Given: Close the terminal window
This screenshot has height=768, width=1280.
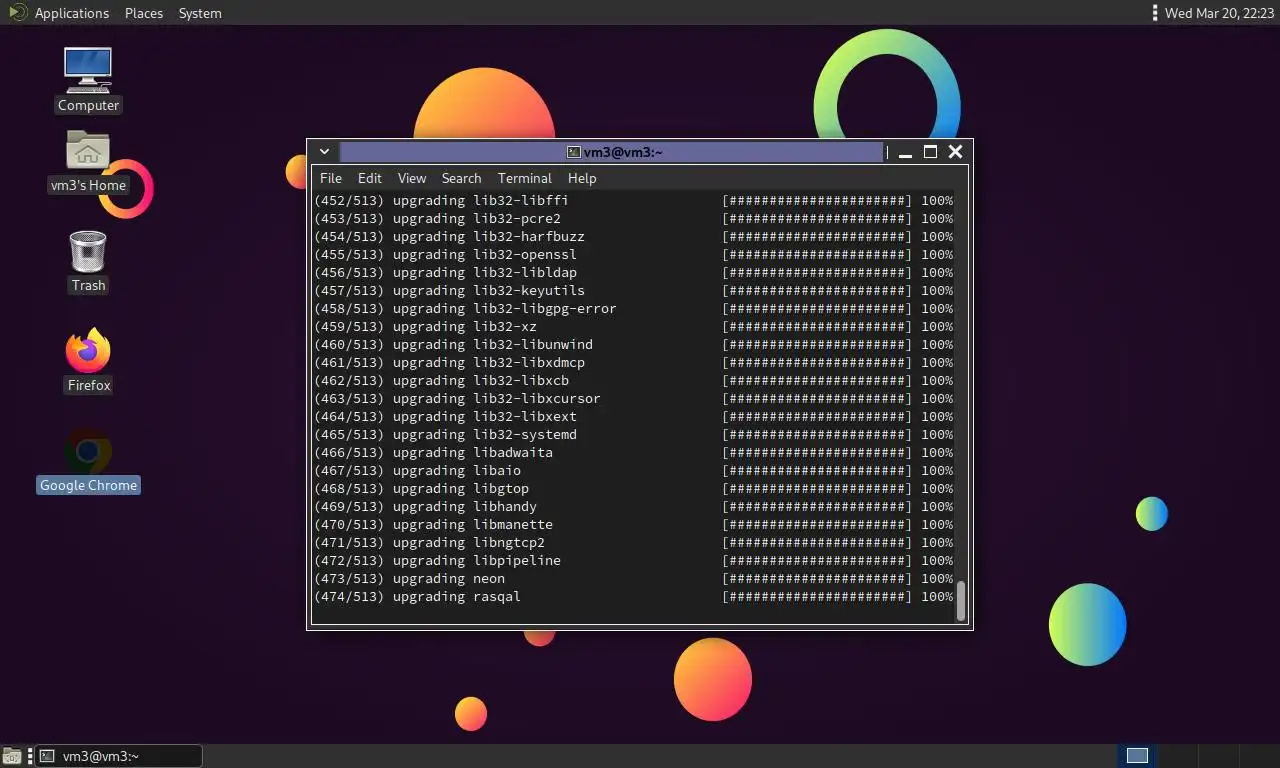Looking at the screenshot, I should pos(955,152).
